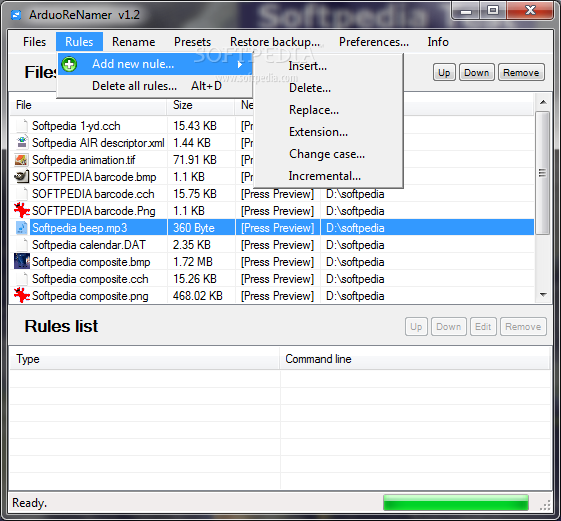The height and width of the screenshot is (521, 561).
Task: Select Delete... rule from submenu
Action: click(328, 88)
